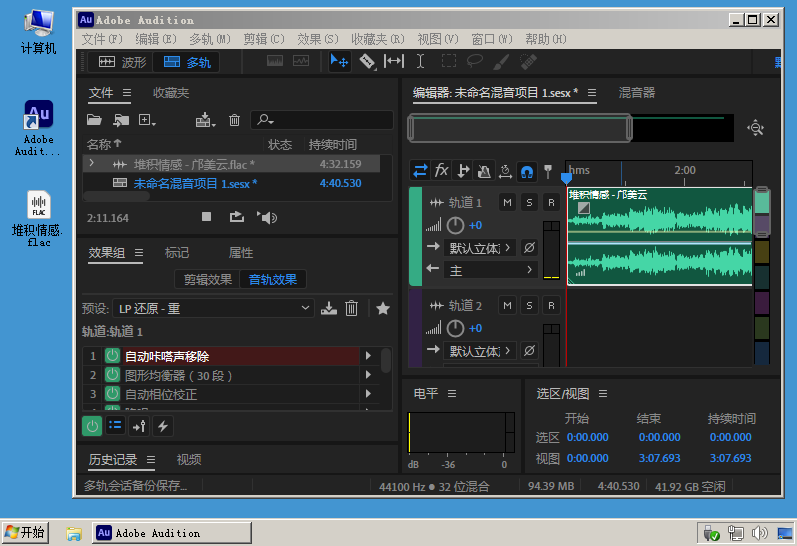Viewport: 797px width, 546px height.
Task: Open the 预设 LP 还原 dropdown
Action: pos(212,308)
